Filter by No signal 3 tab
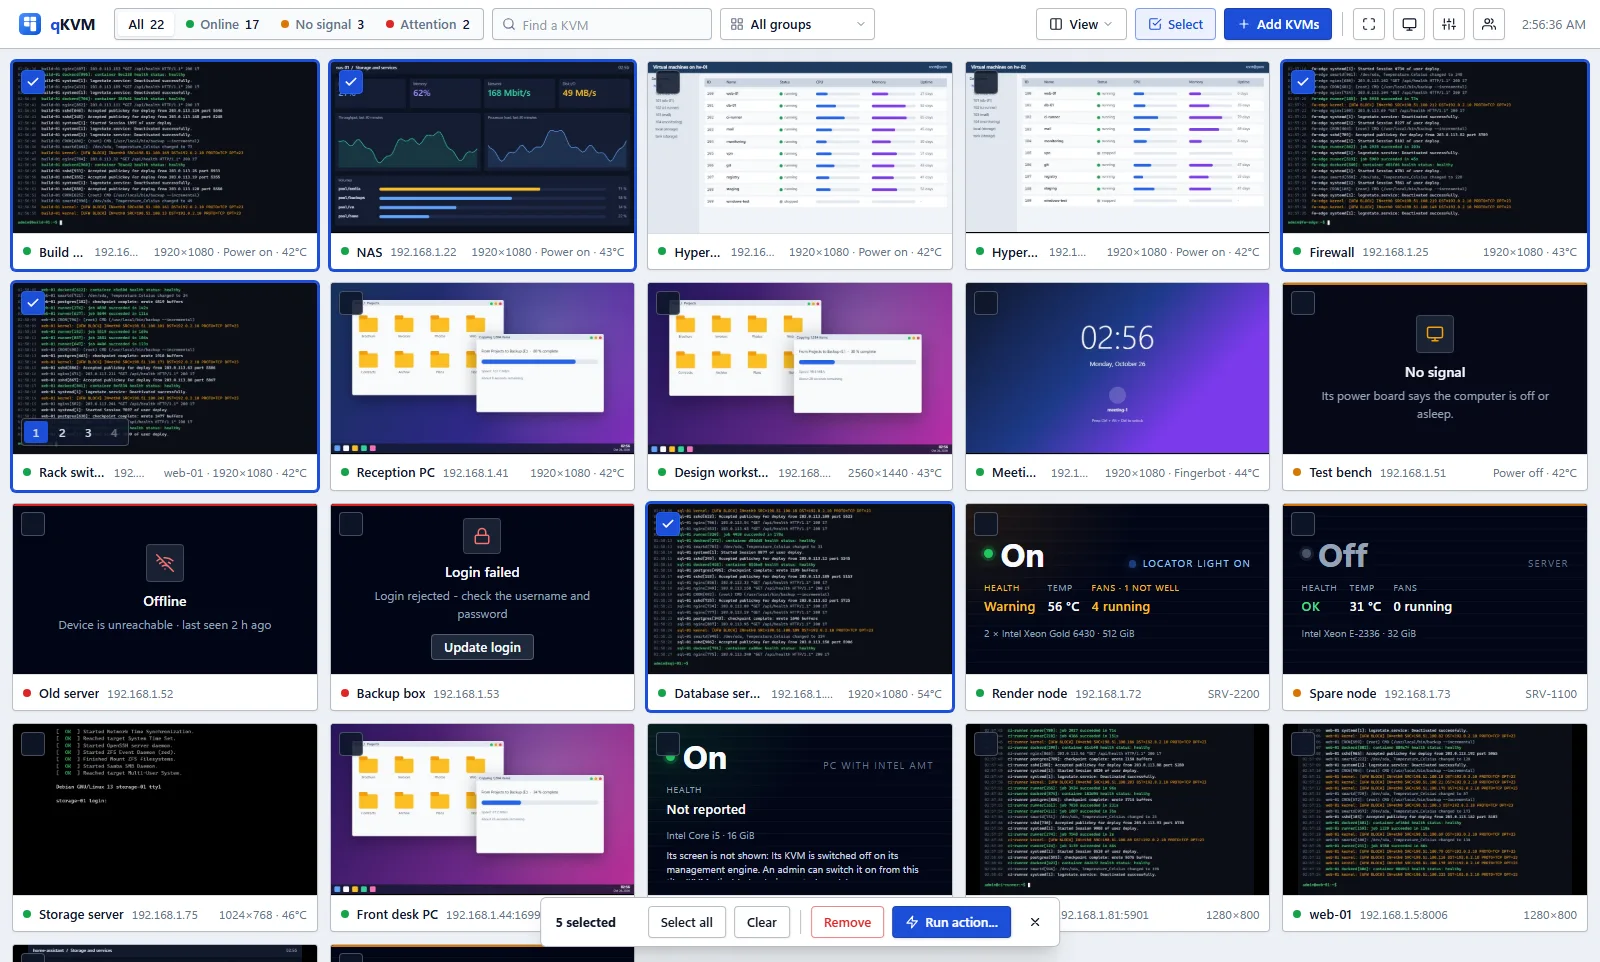Viewport: 1600px width, 962px height. 322,24
